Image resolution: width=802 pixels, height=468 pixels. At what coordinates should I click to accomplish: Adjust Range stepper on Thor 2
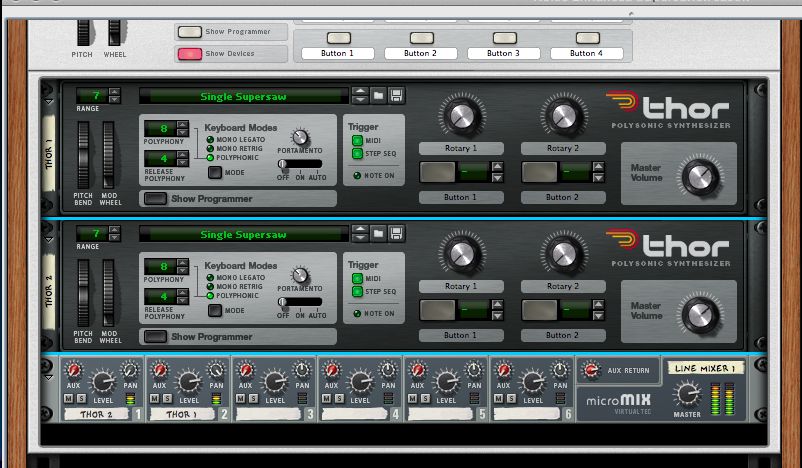pos(115,234)
